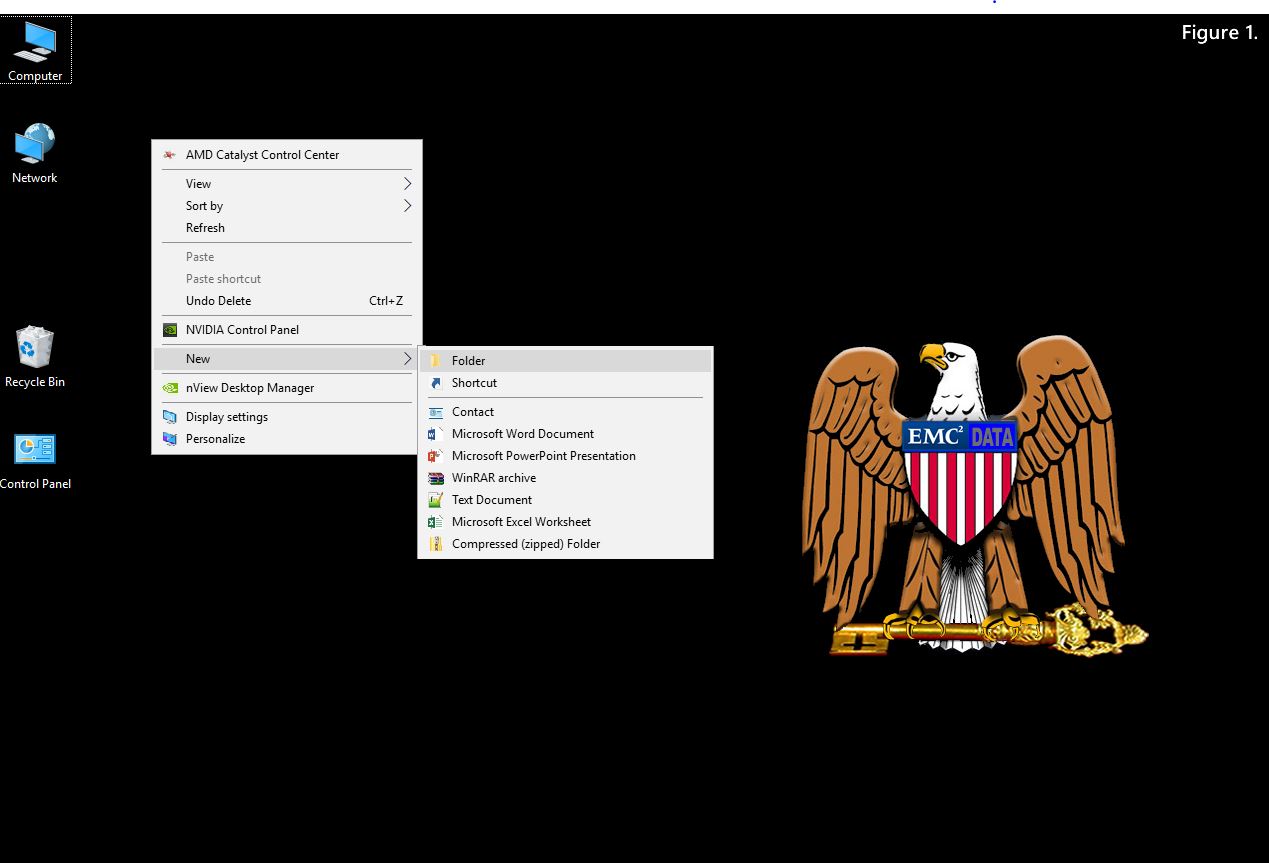Click the AMD Catalyst Control Center icon
1269x863 pixels.
tap(170, 155)
